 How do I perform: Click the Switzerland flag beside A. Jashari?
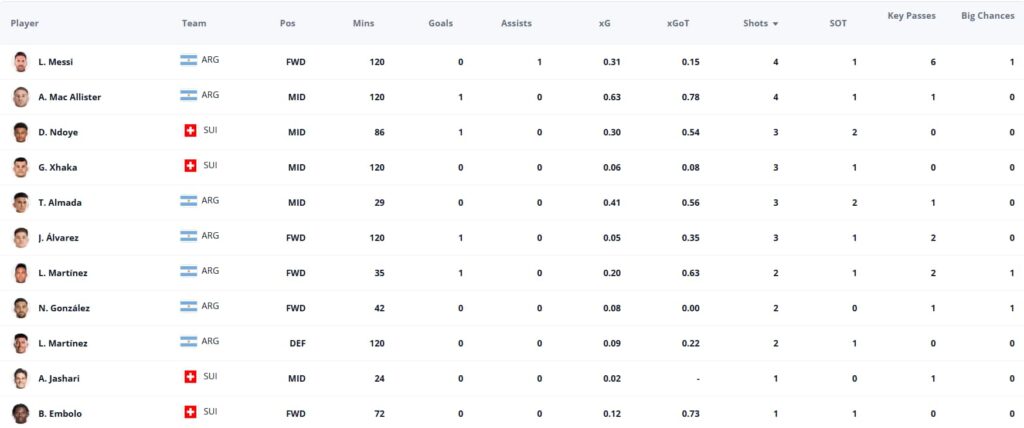(190, 376)
